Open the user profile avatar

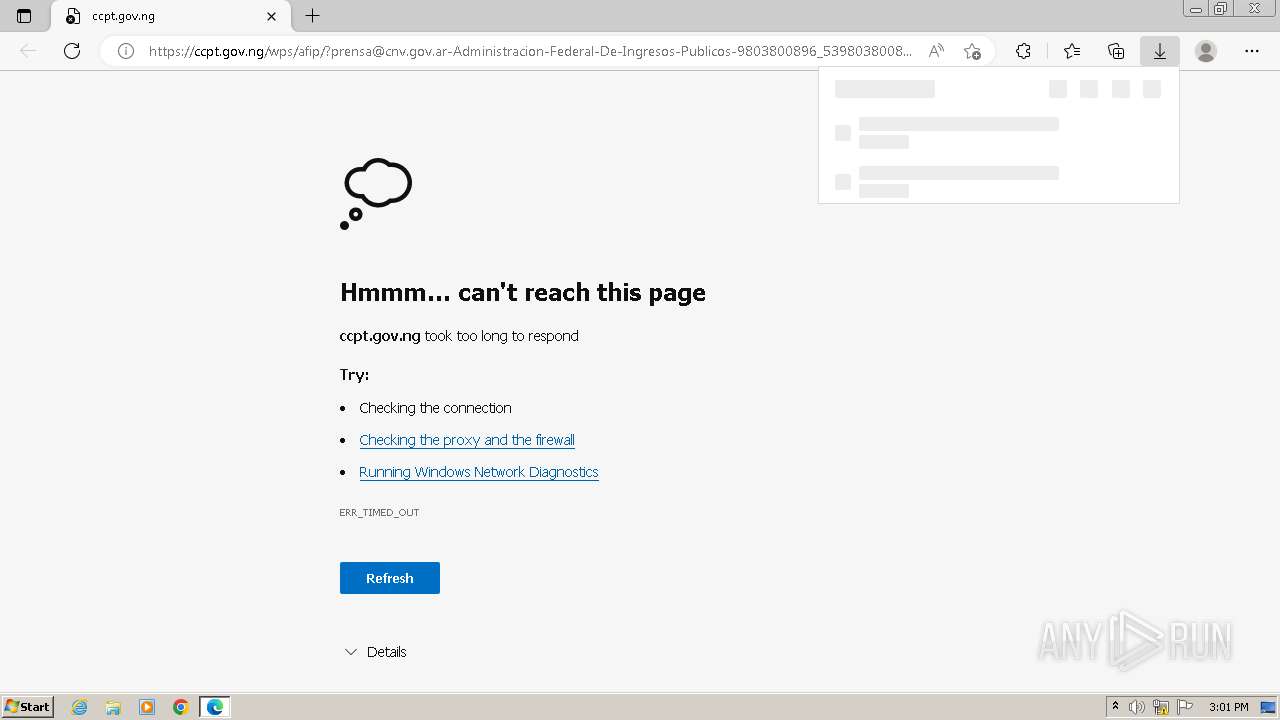[1206, 51]
